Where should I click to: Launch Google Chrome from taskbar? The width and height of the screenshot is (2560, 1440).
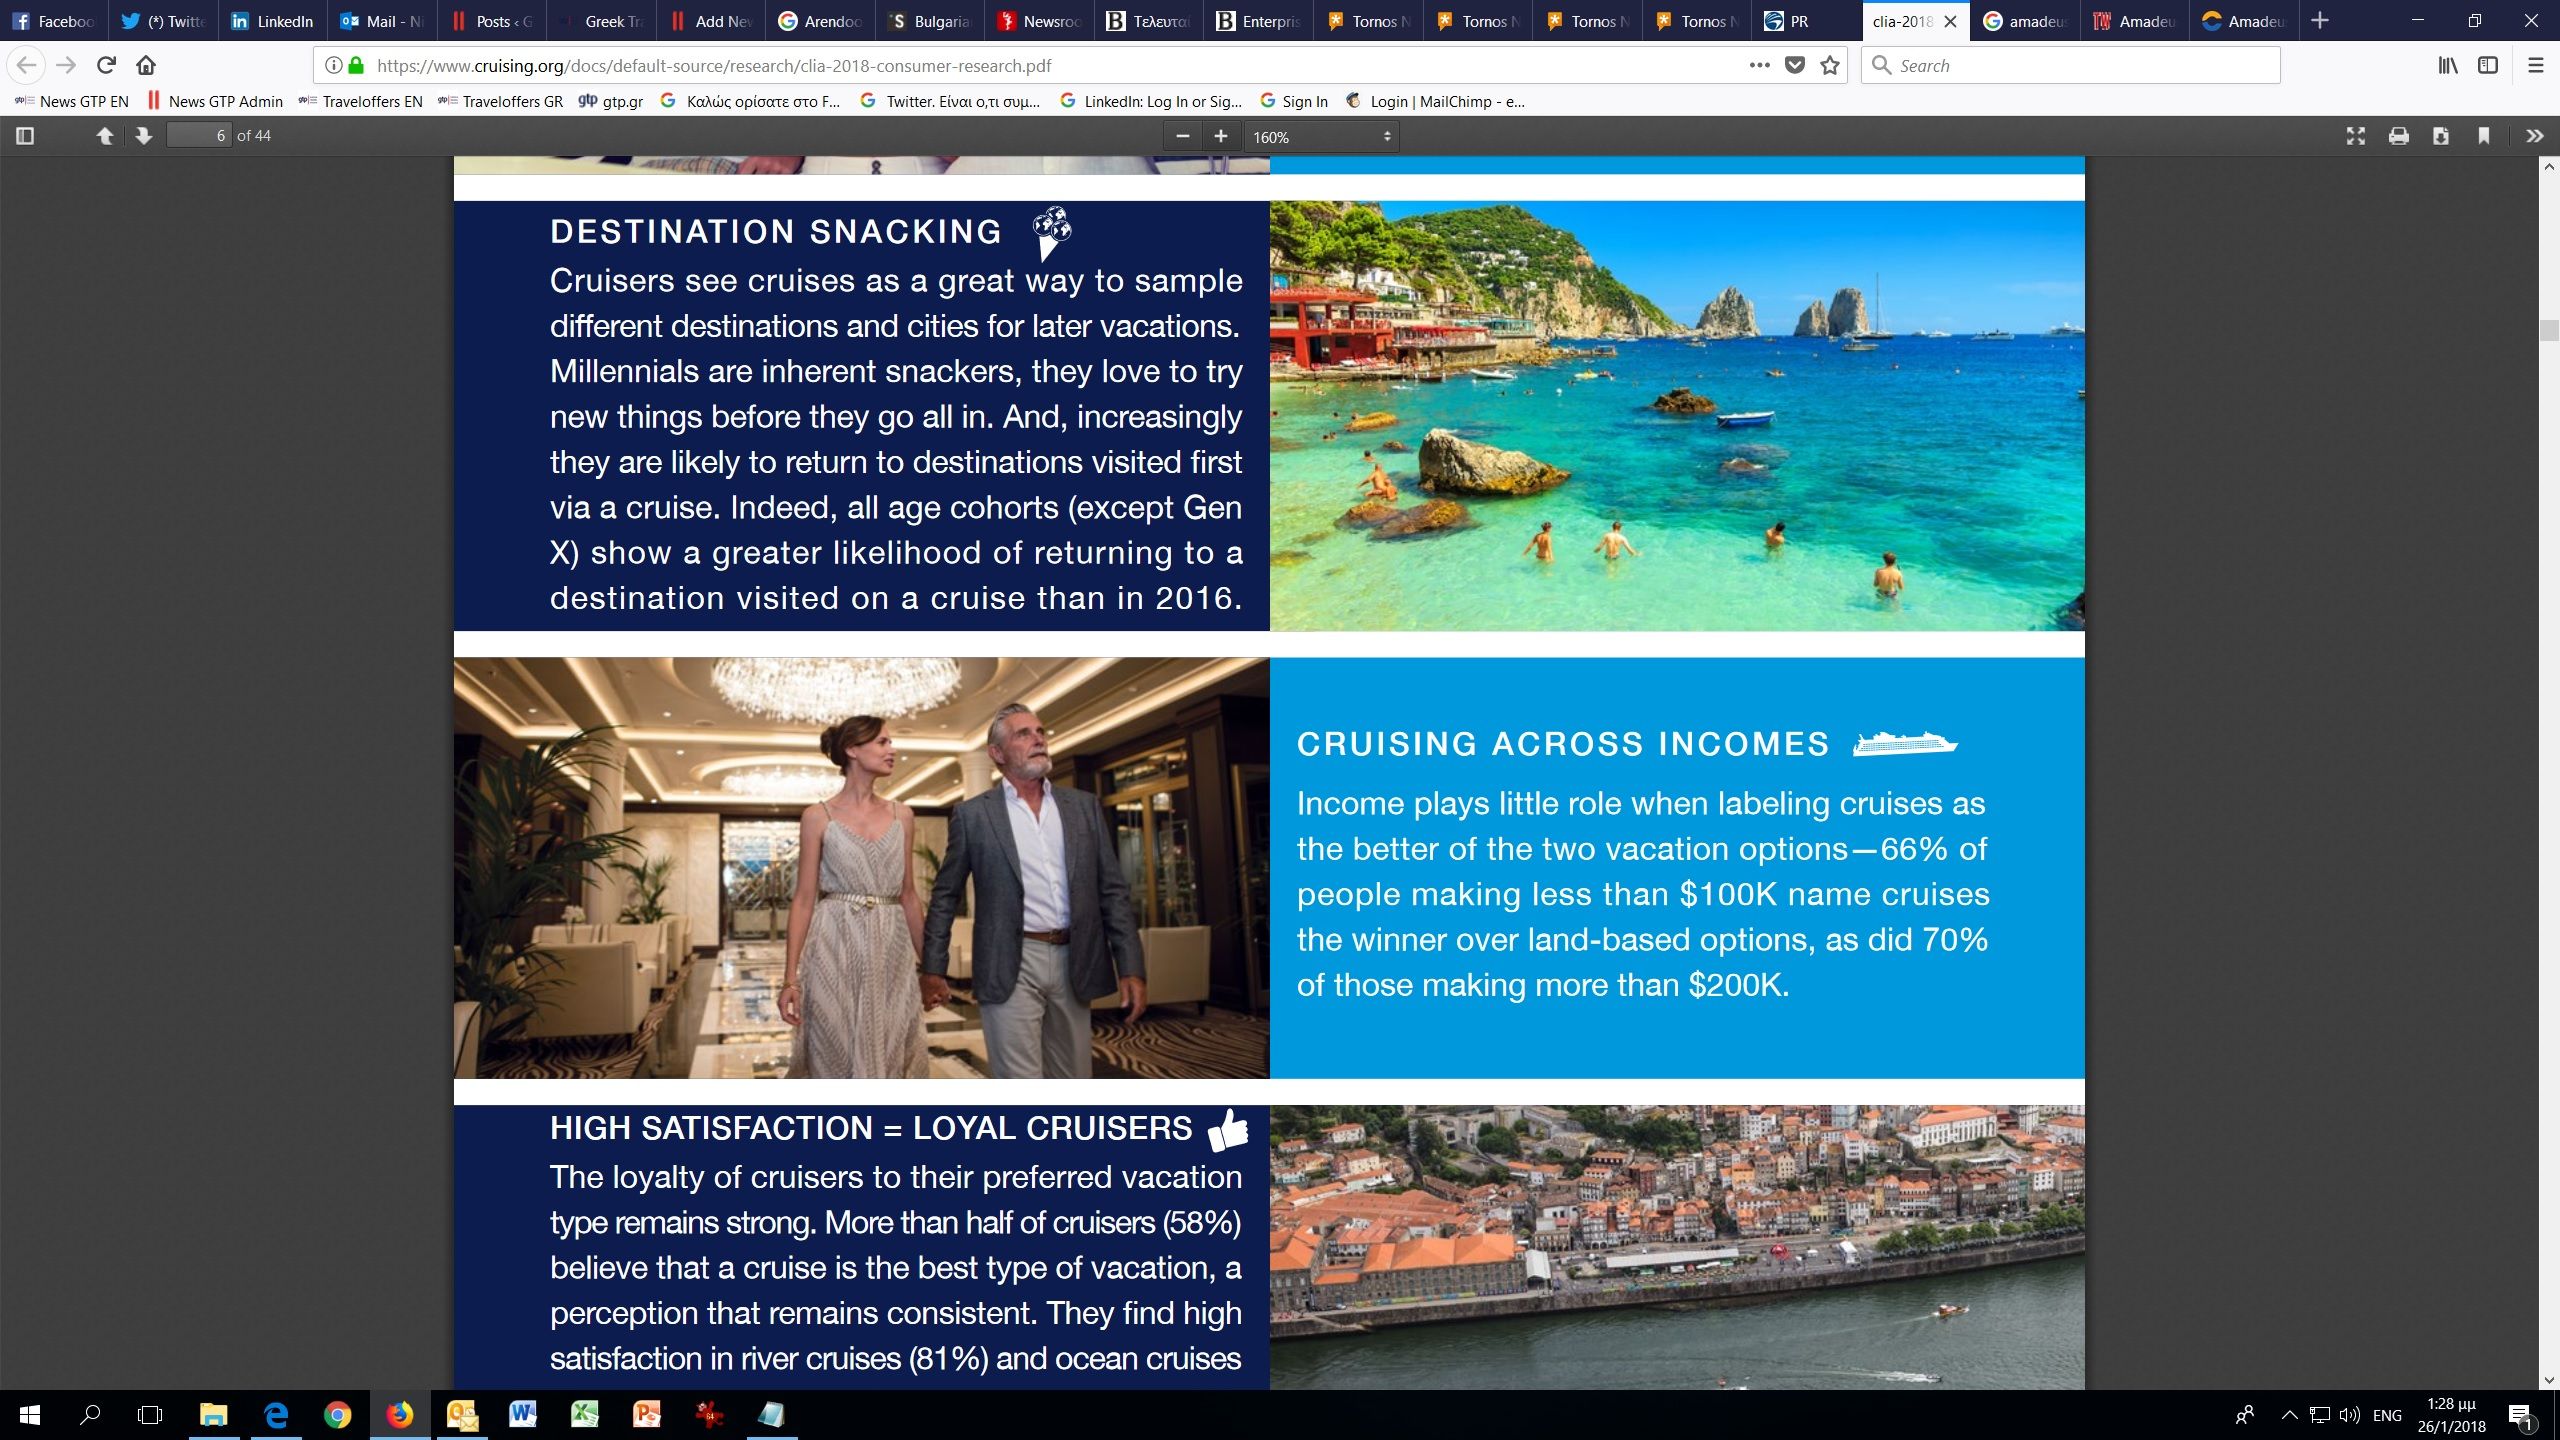[x=337, y=1415]
